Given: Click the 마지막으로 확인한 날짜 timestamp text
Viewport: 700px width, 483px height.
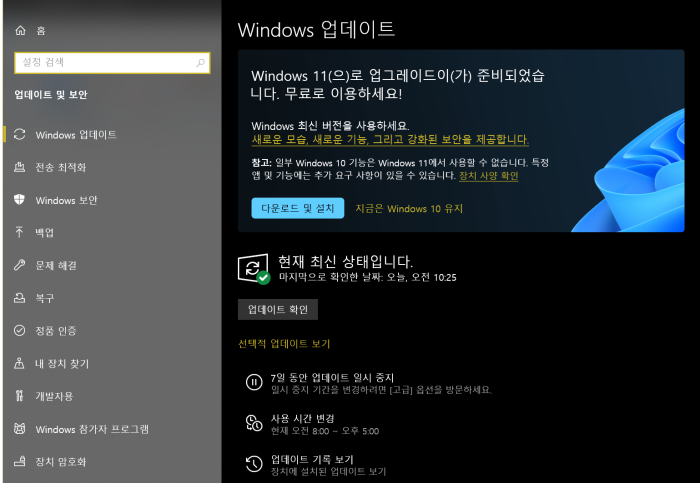Looking at the screenshot, I should [x=367, y=277].
